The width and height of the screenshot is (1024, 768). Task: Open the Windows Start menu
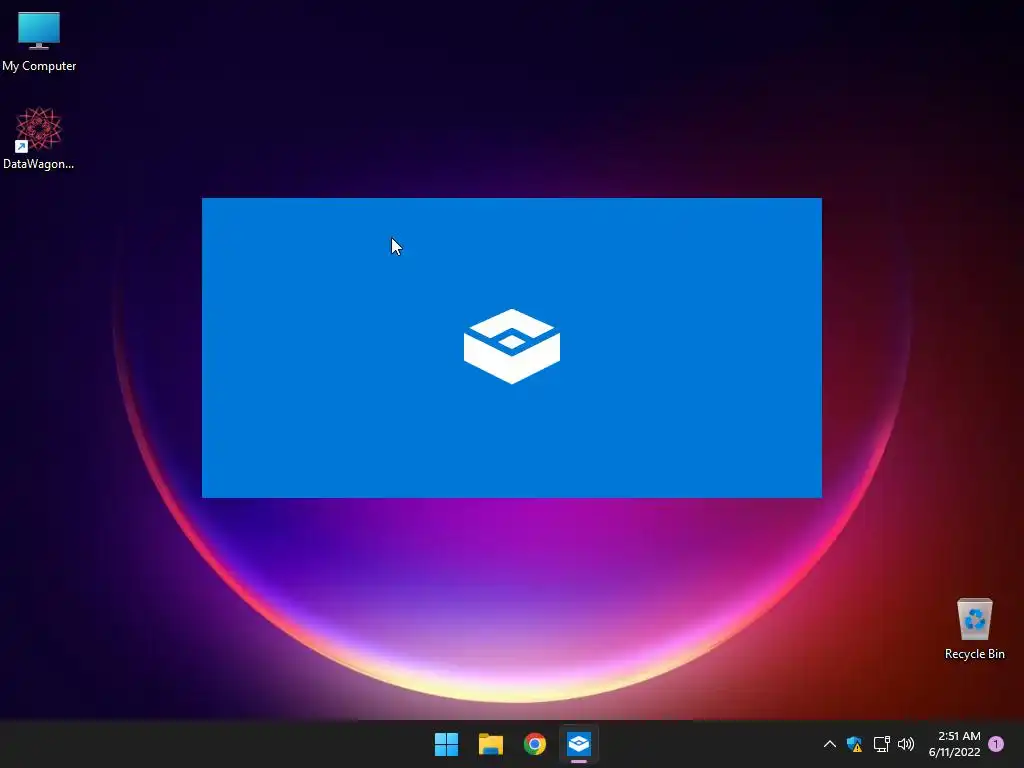point(447,744)
